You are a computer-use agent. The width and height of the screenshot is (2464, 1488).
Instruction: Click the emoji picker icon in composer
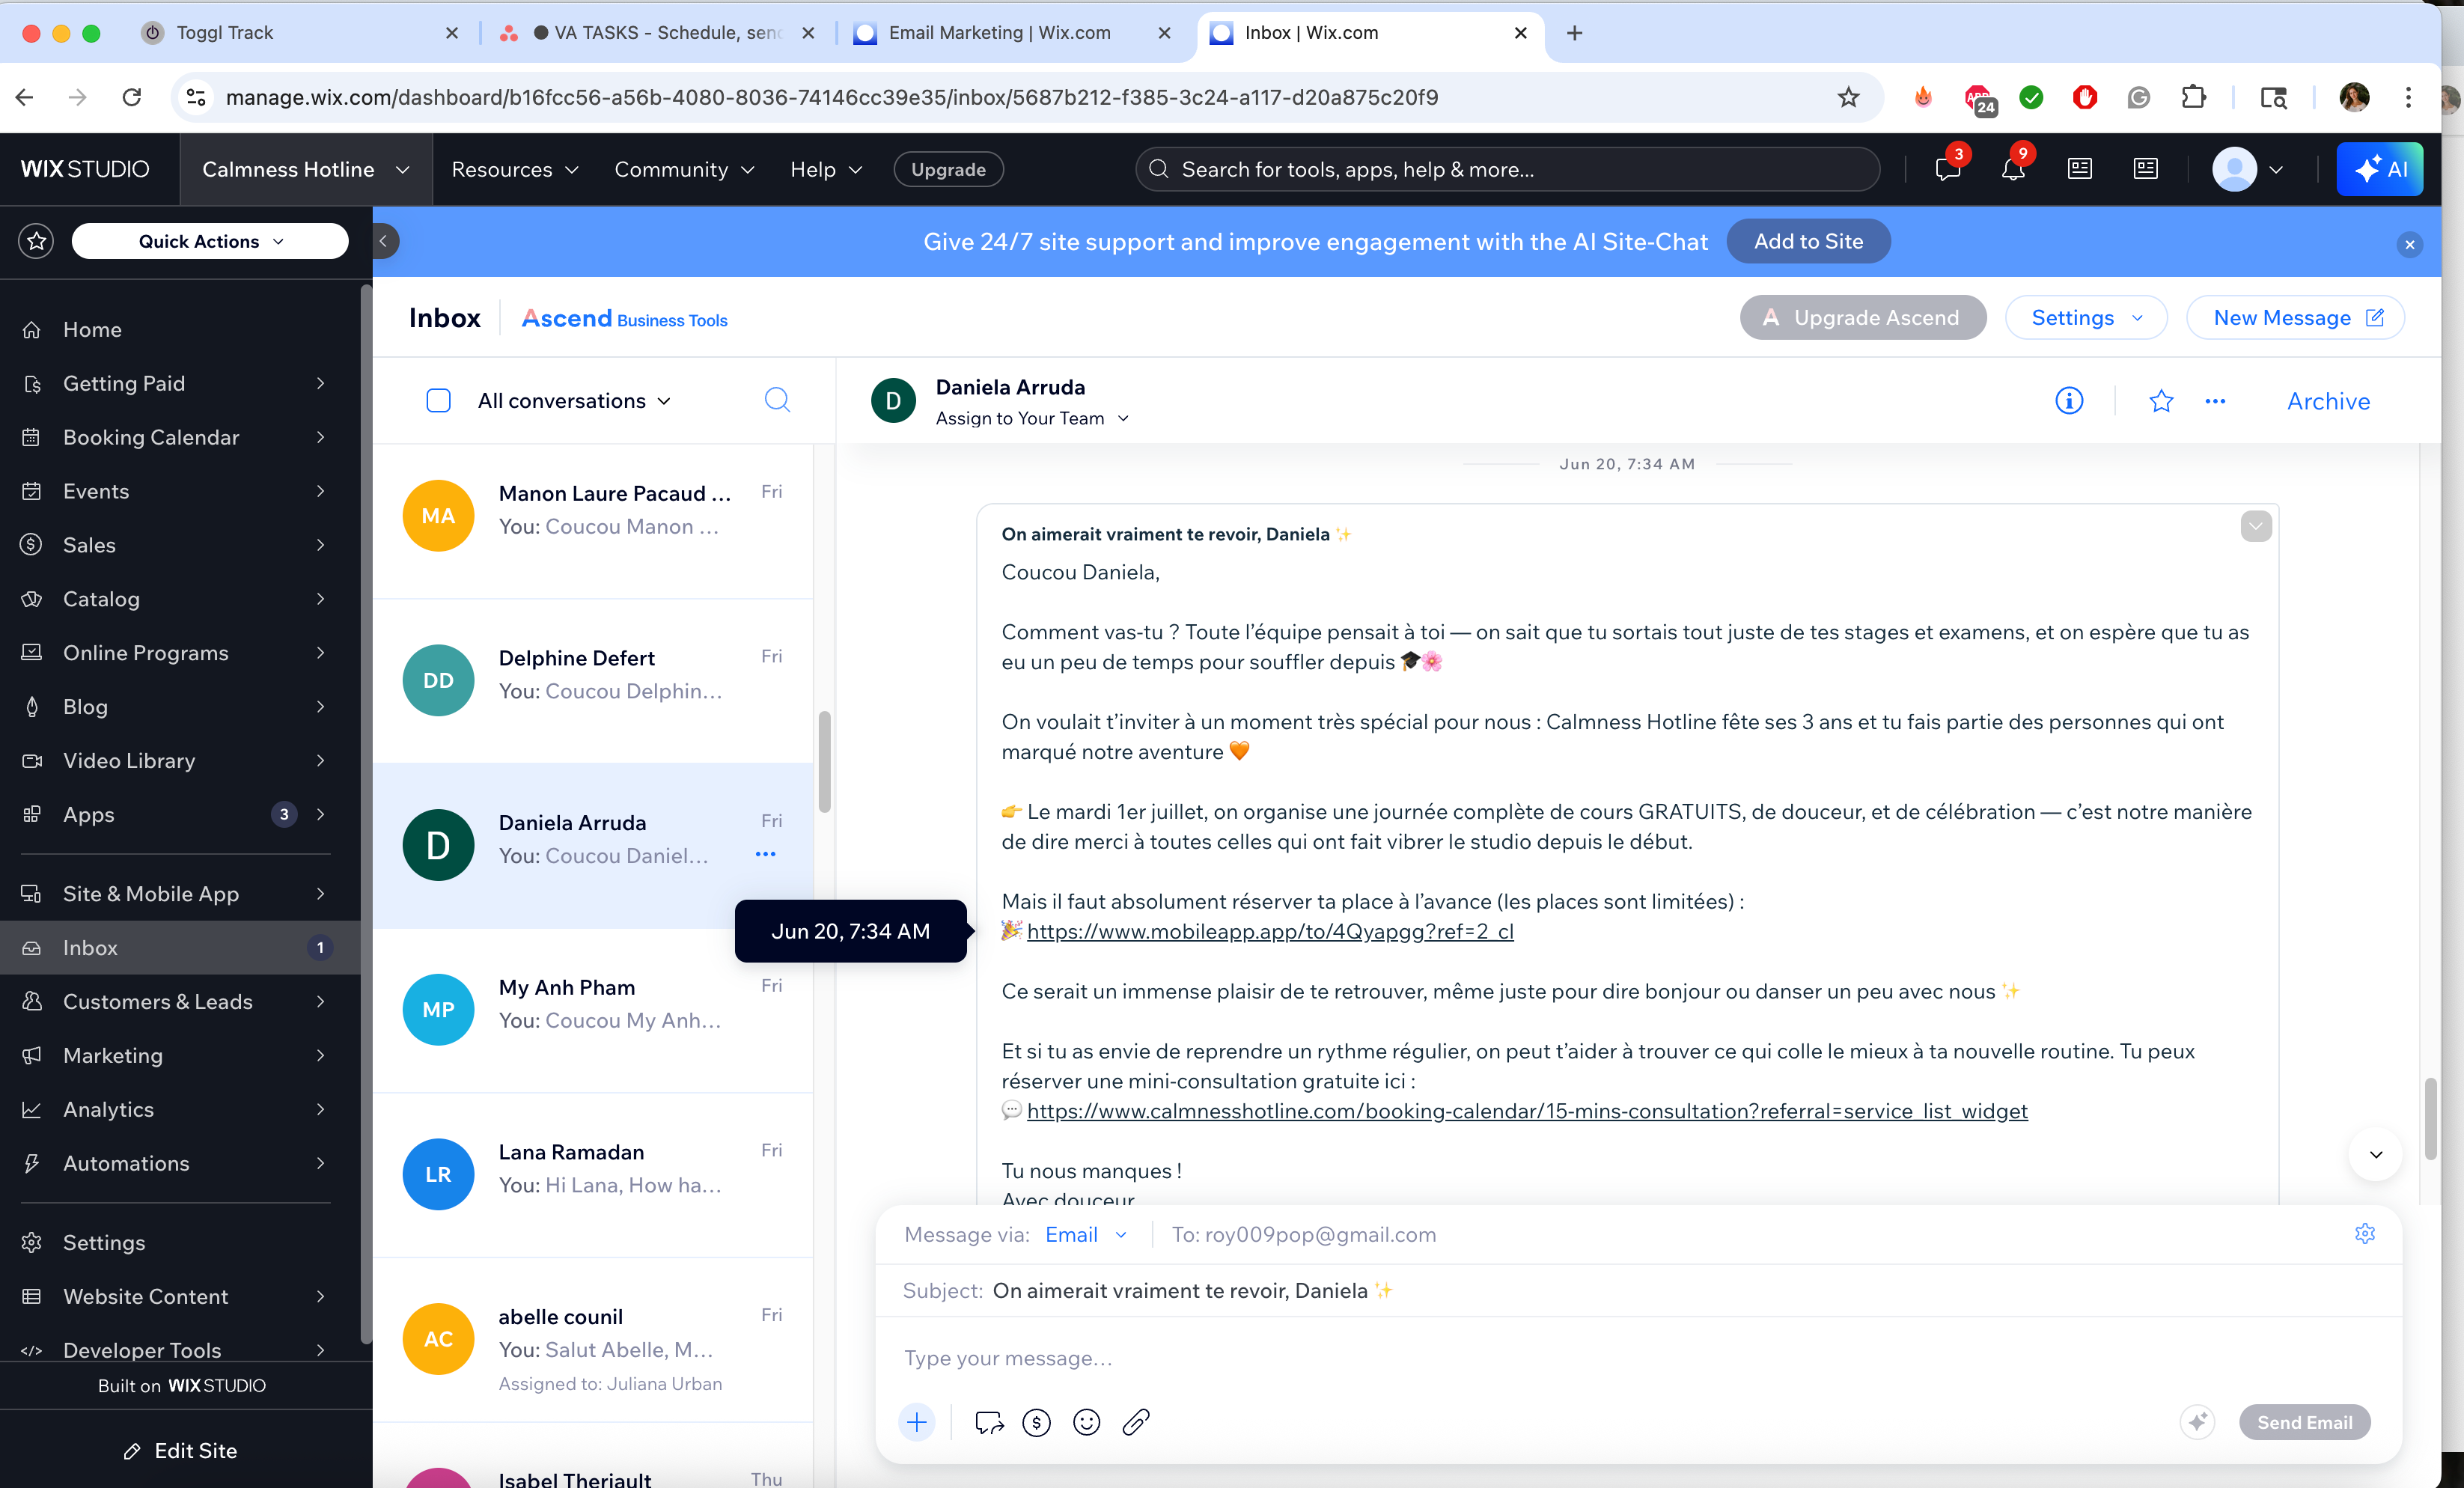tap(1086, 1422)
